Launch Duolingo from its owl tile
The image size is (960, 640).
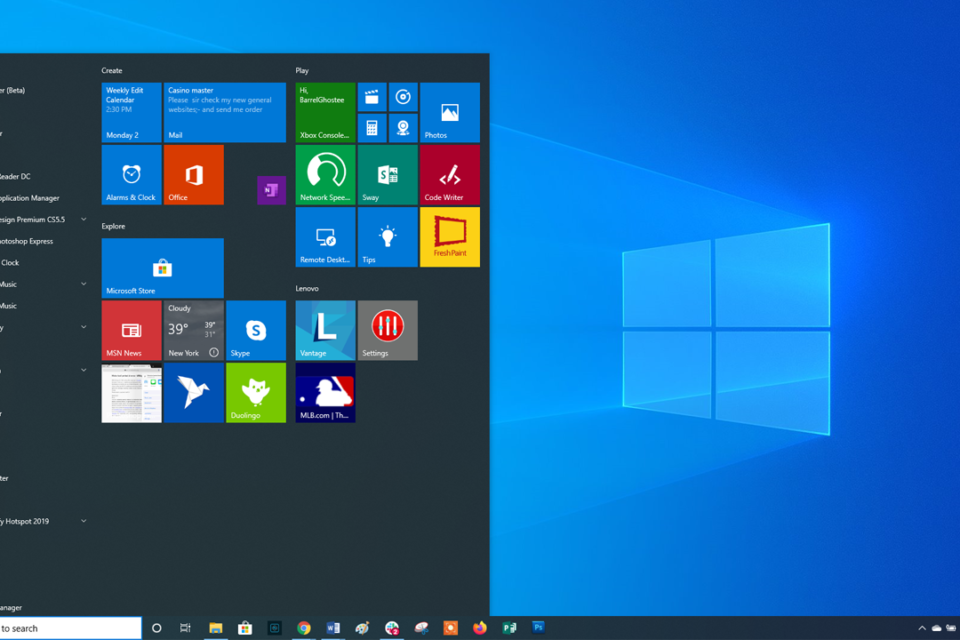(x=256, y=393)
